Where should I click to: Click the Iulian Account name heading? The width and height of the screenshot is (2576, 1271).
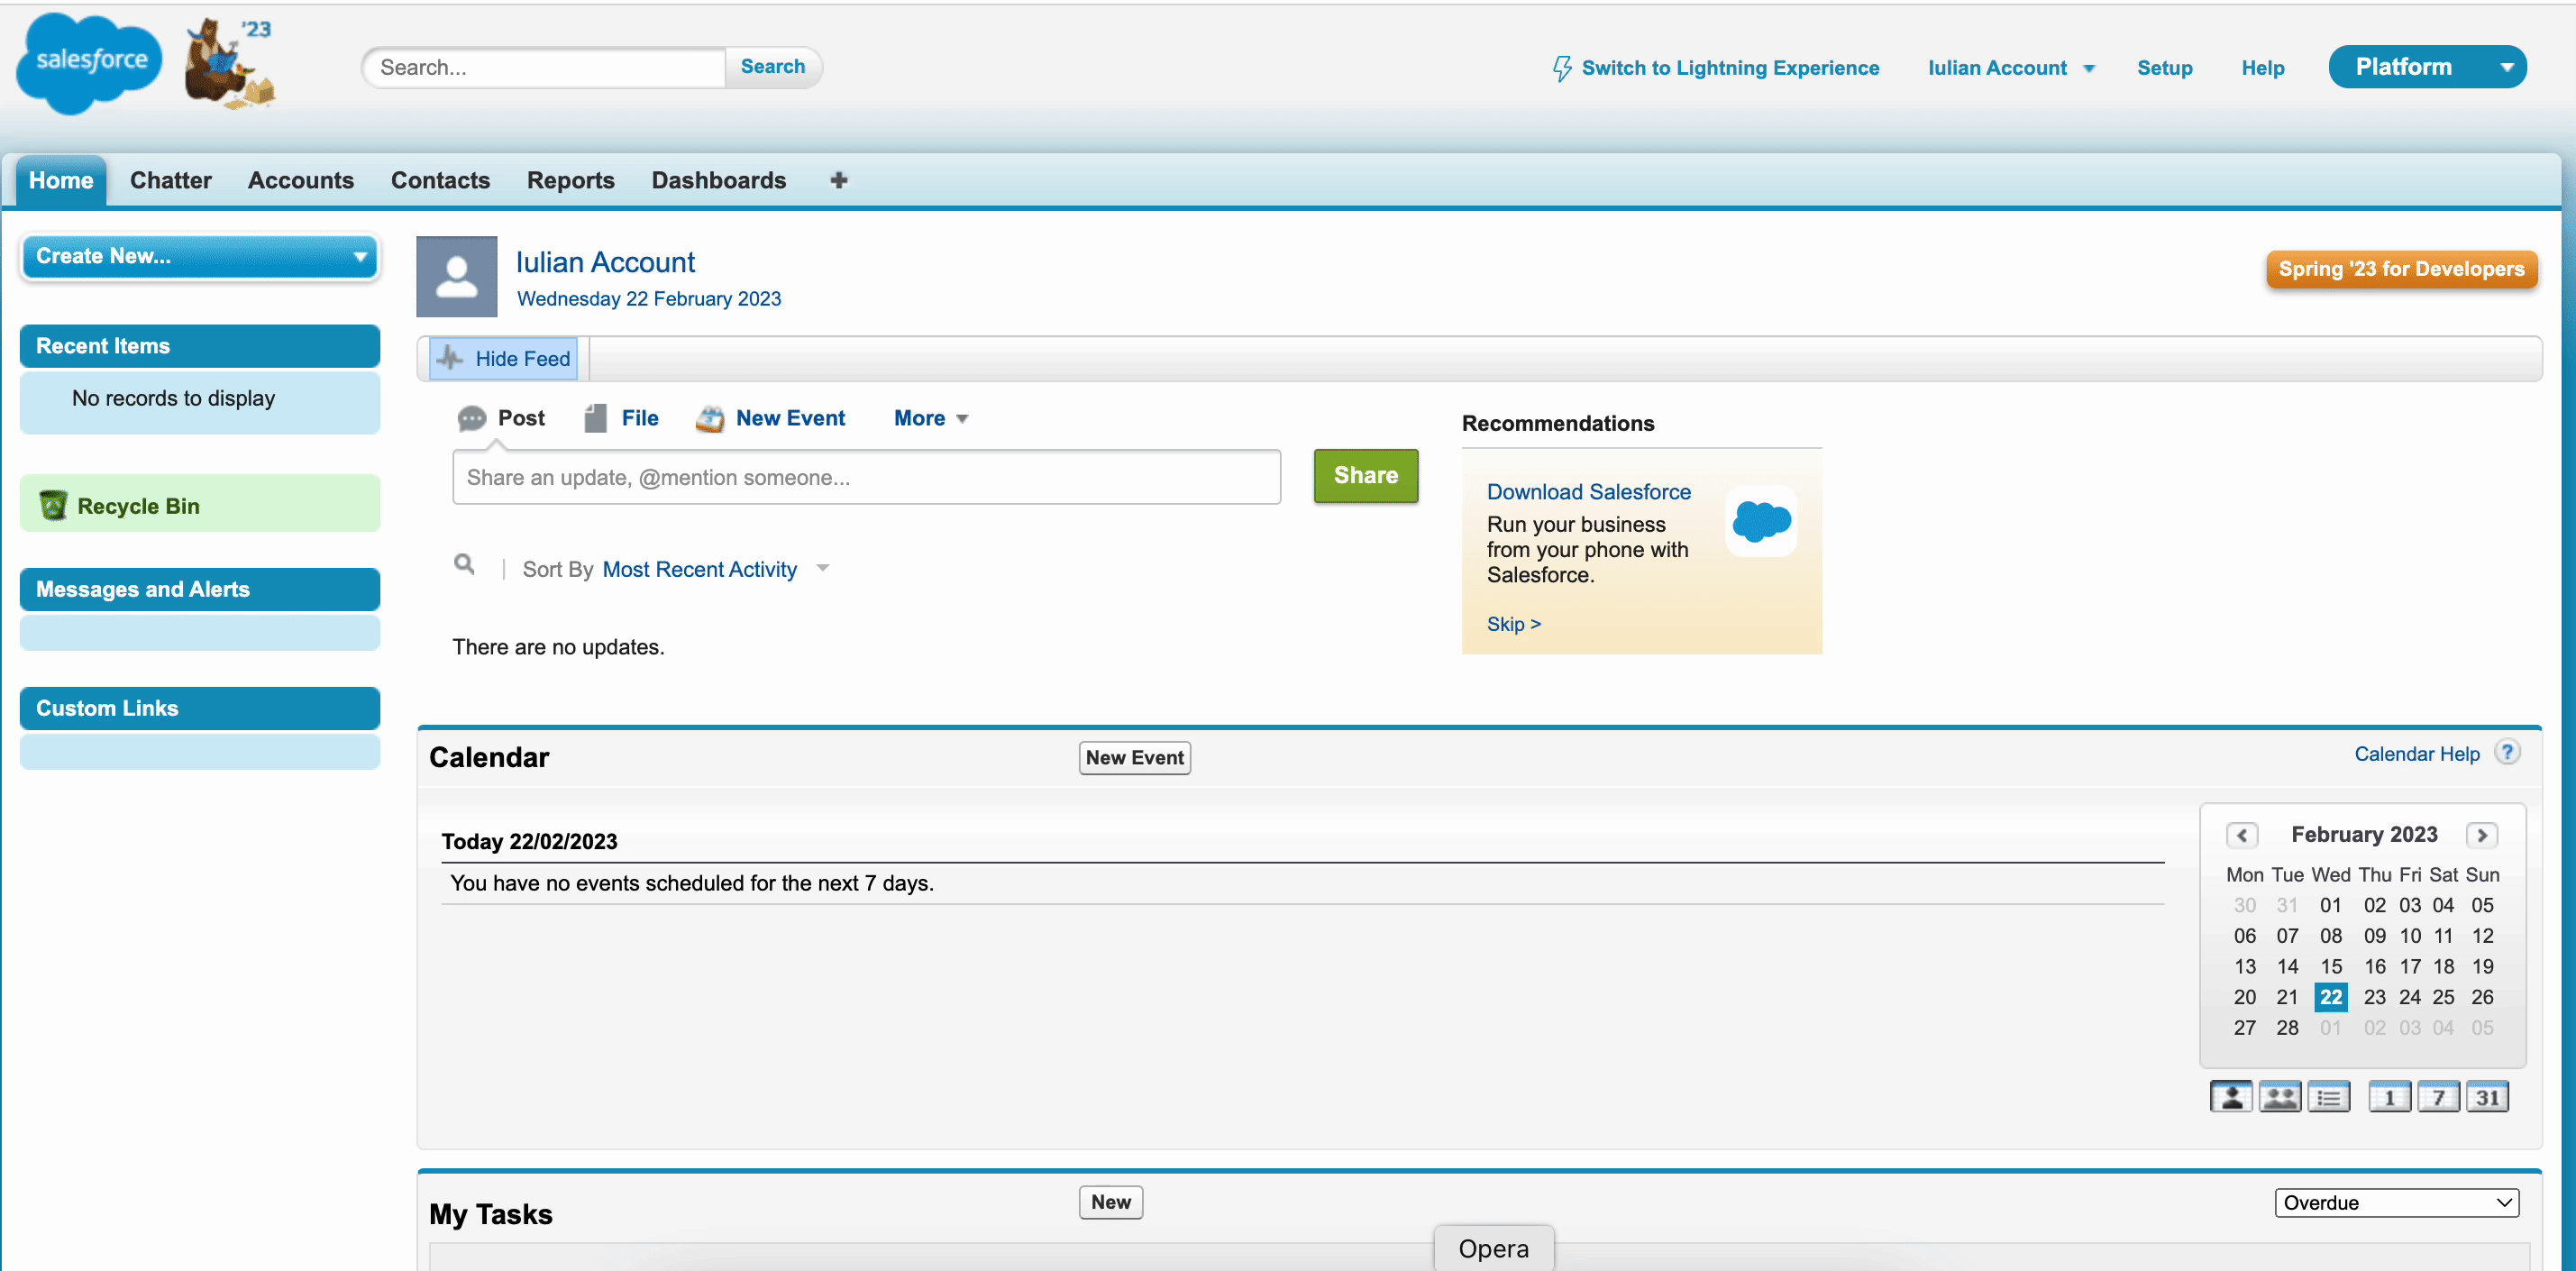pos(605,262)
